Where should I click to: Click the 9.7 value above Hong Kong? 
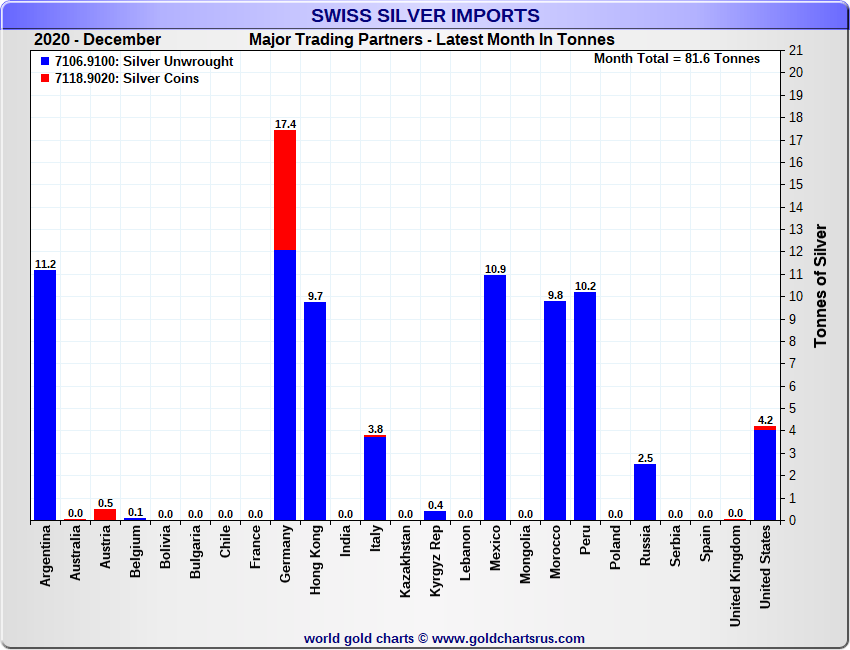pyautogui.click(x=315, y=296)
